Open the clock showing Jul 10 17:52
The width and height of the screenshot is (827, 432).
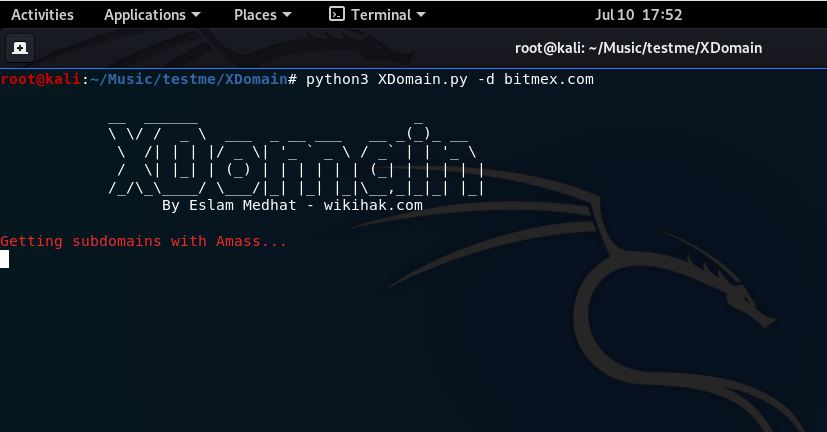(x=638, y=15)
